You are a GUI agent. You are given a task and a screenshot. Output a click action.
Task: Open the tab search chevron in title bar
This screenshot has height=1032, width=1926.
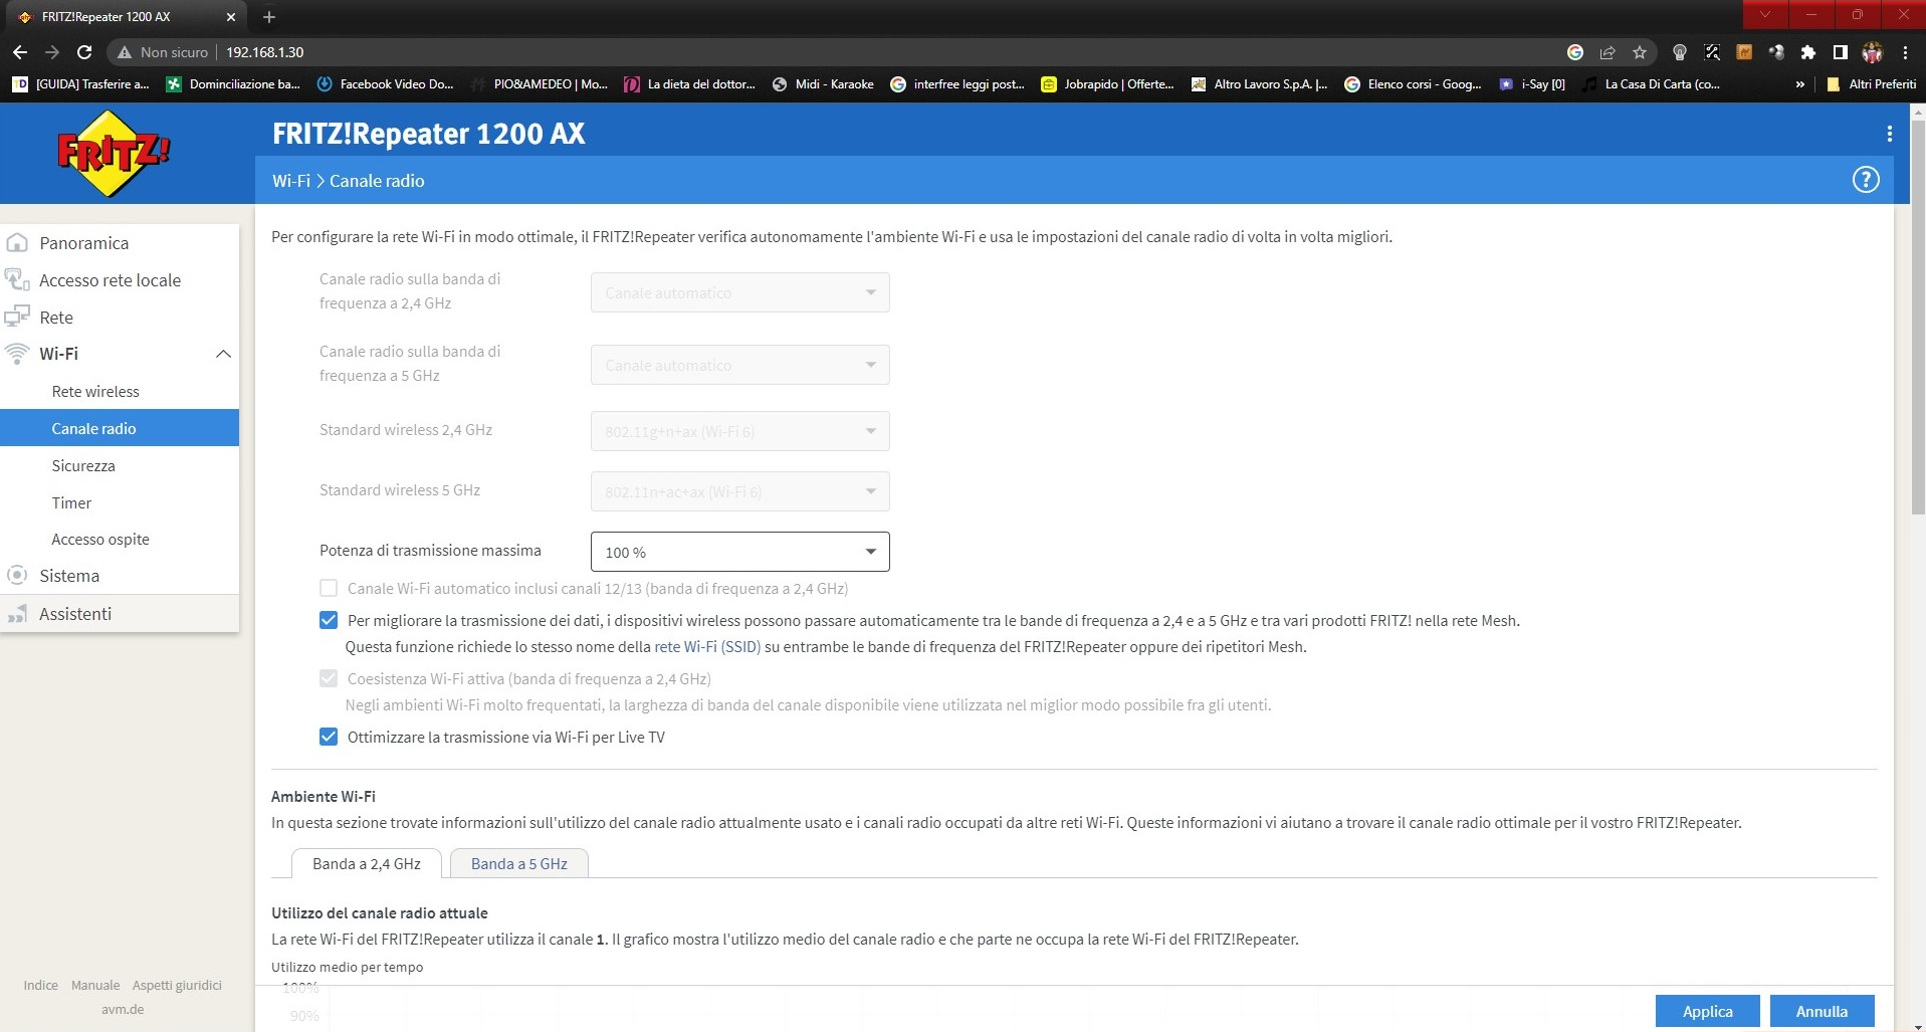[1765, 14]
